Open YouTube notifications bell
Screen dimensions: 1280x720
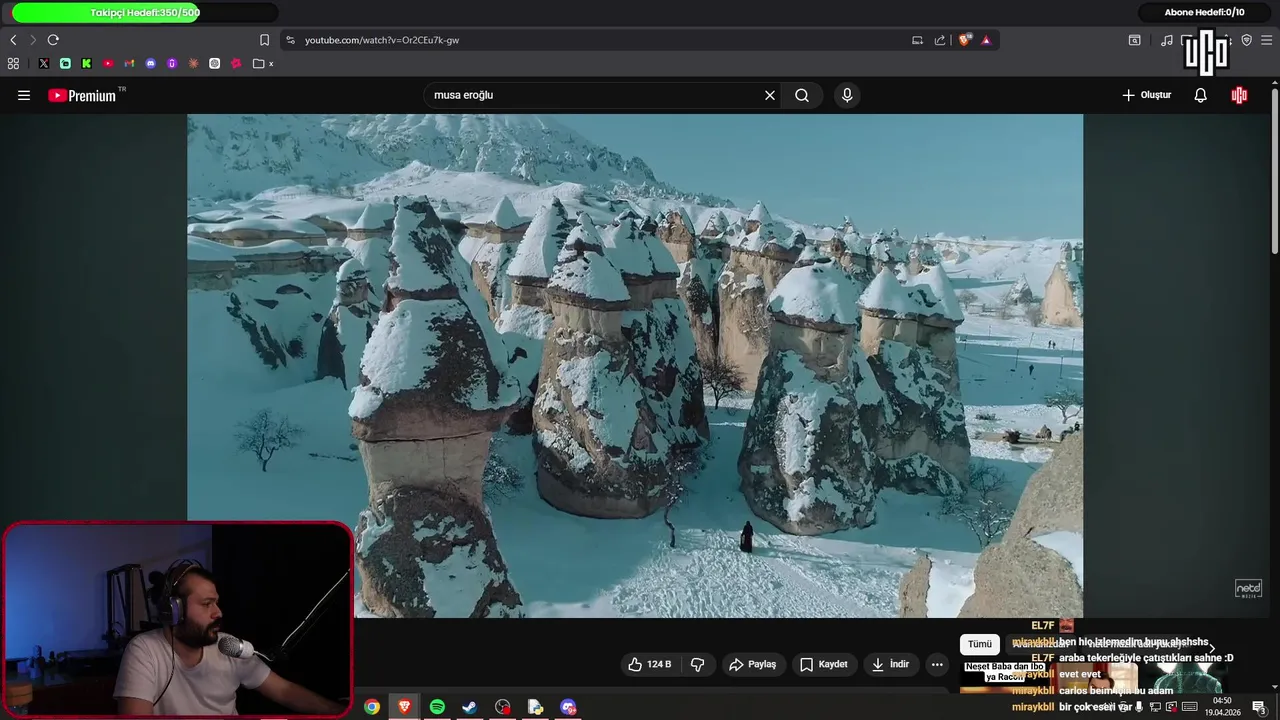point(1201,95)
